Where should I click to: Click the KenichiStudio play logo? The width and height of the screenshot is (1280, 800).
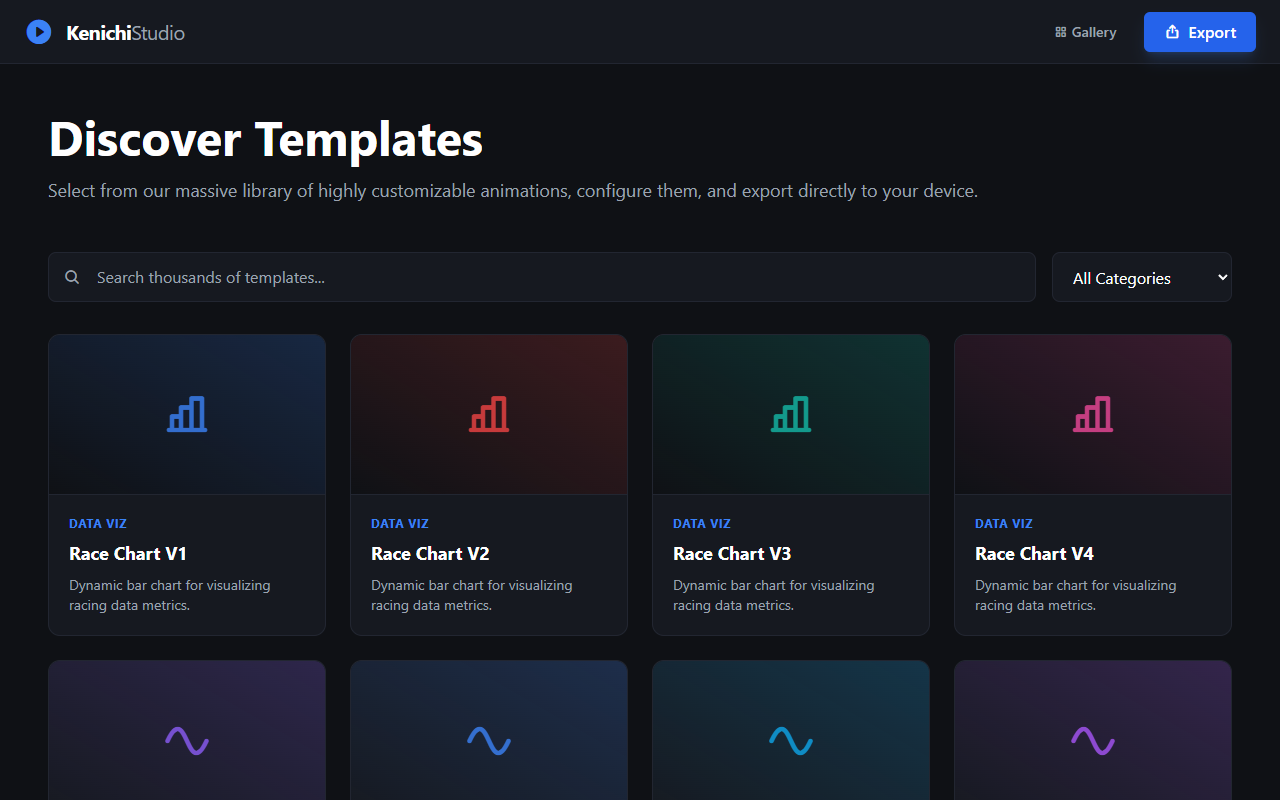click(x=38, y=31)
